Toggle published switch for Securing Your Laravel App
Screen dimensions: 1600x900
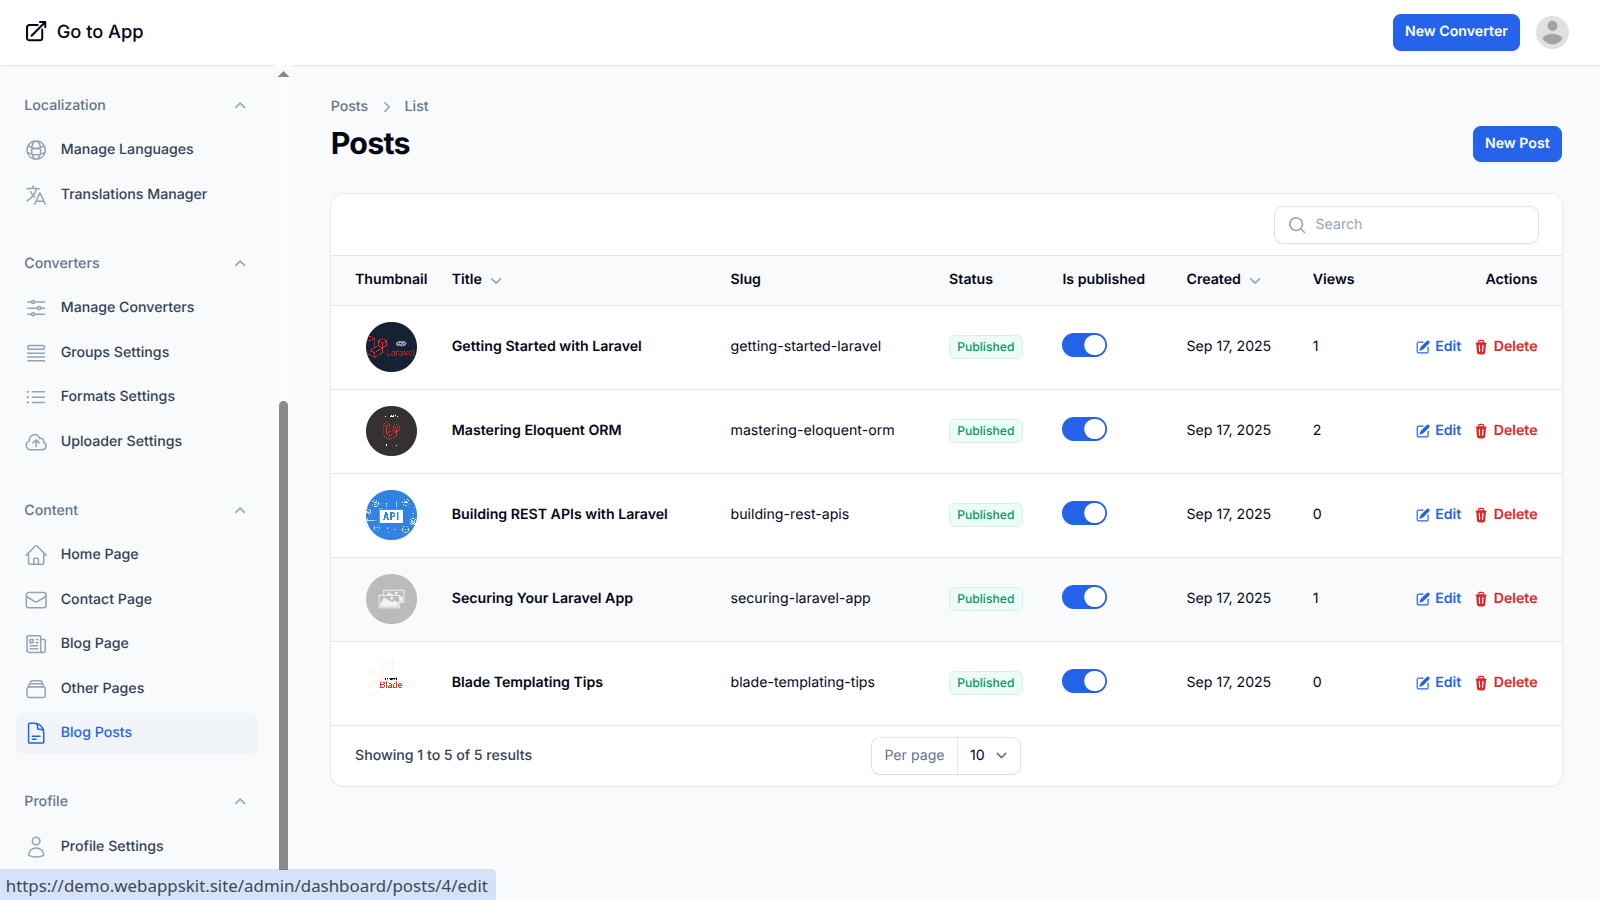[x=1084, y=598]
